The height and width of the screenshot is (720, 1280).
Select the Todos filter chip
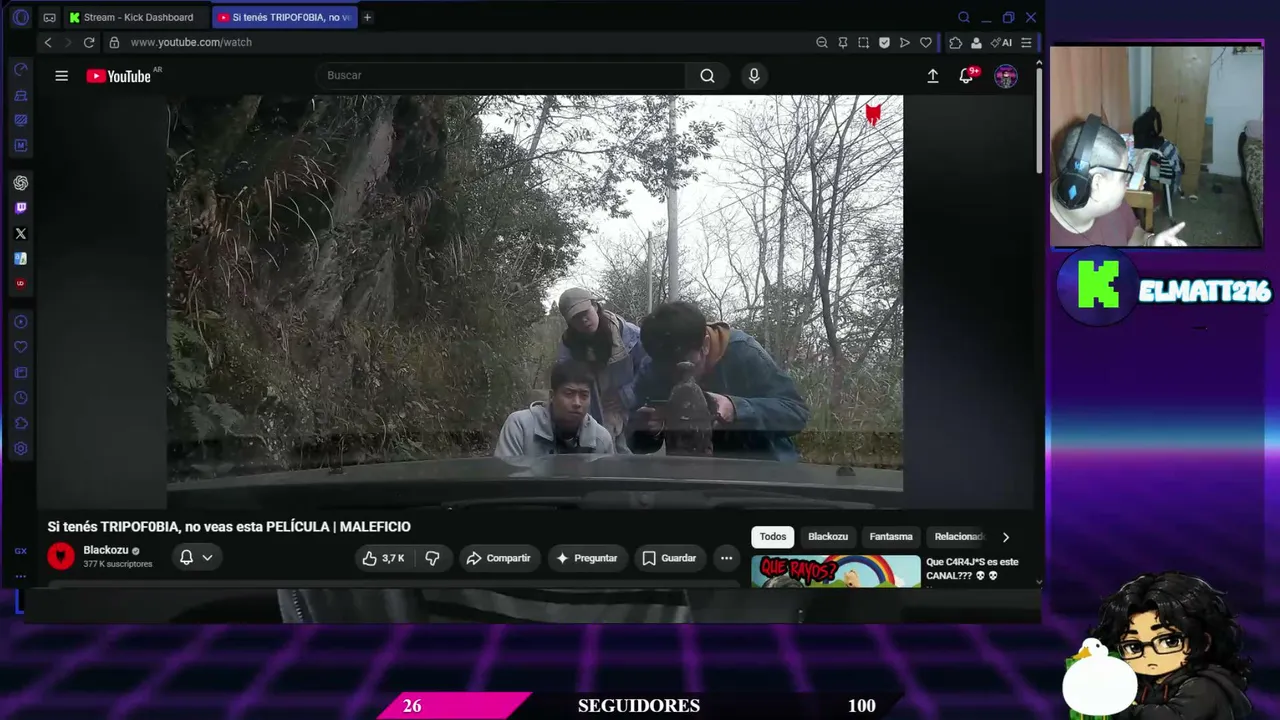point(773,537)
